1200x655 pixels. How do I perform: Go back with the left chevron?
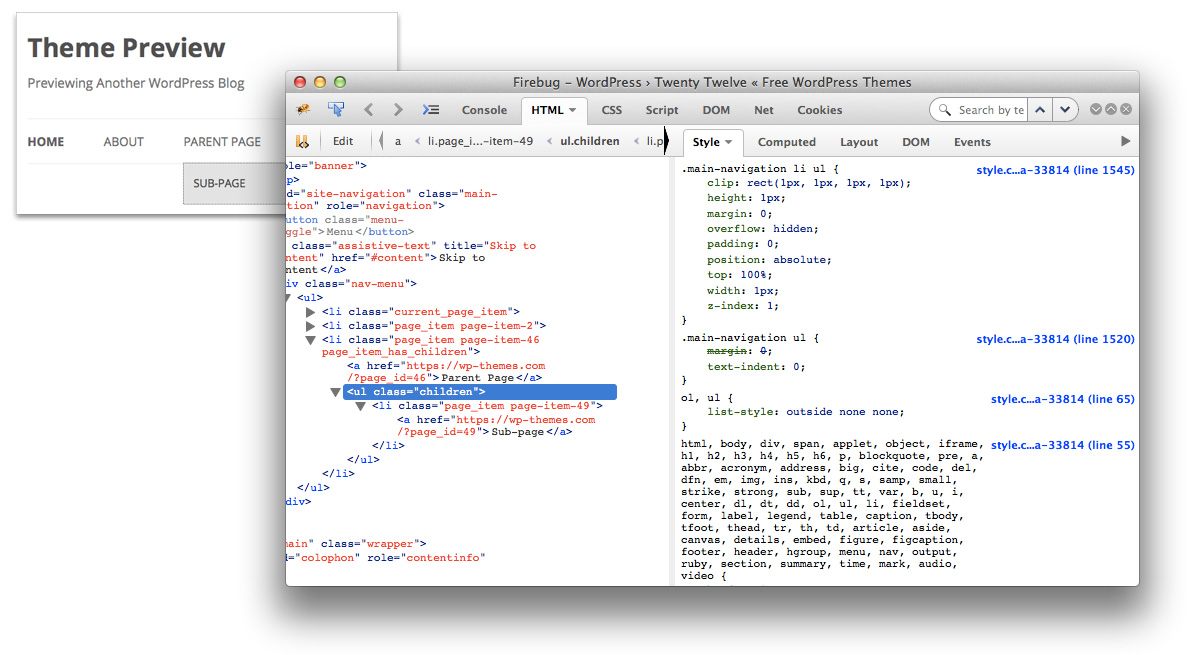point(368,110)
